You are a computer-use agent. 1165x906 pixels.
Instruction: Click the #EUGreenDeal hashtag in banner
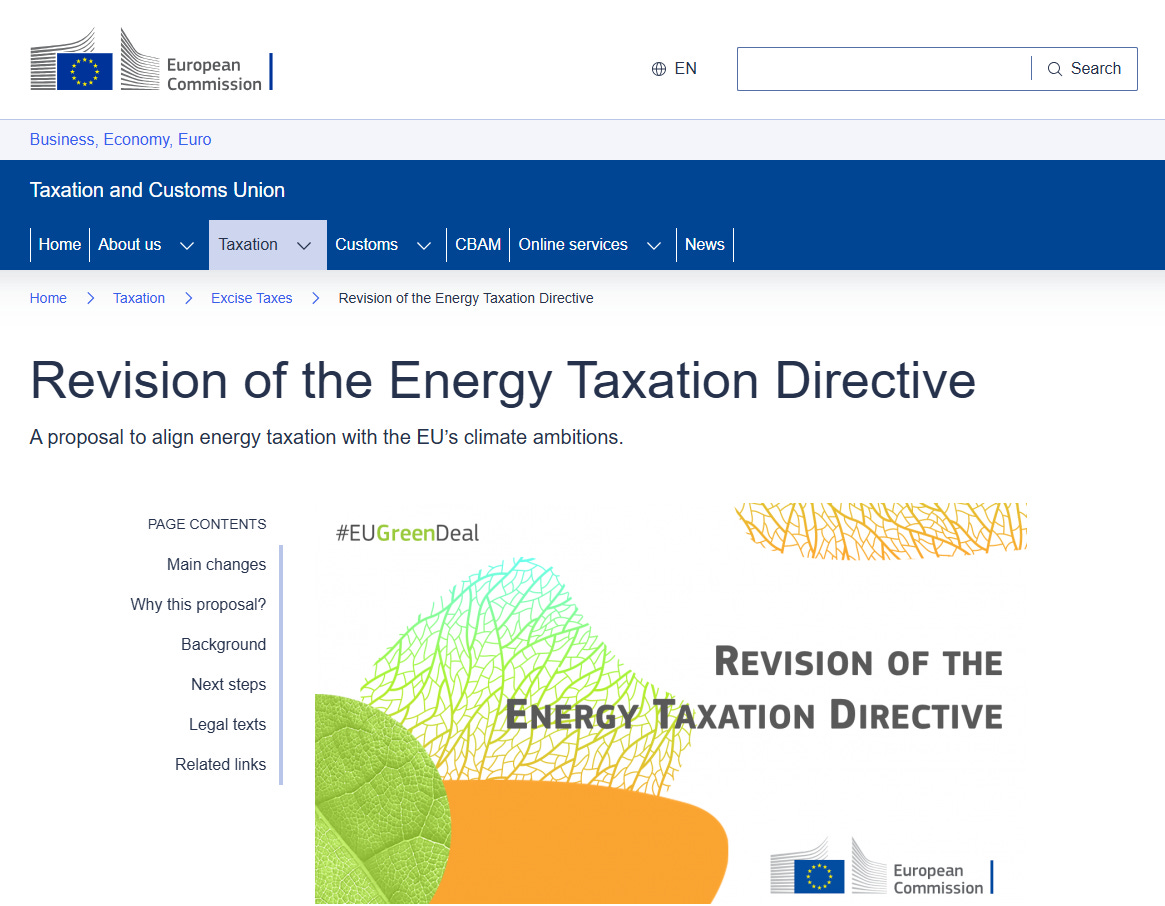408,533
